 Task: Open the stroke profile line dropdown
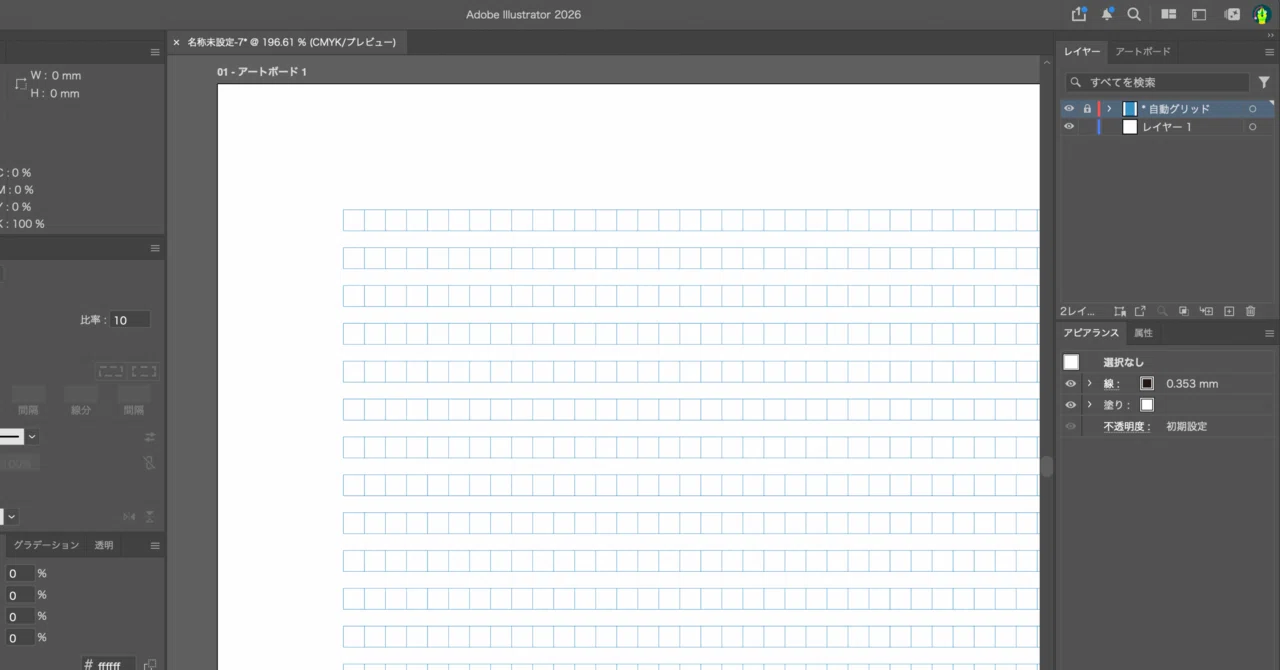pyautogui.click(x=32, y=436)
